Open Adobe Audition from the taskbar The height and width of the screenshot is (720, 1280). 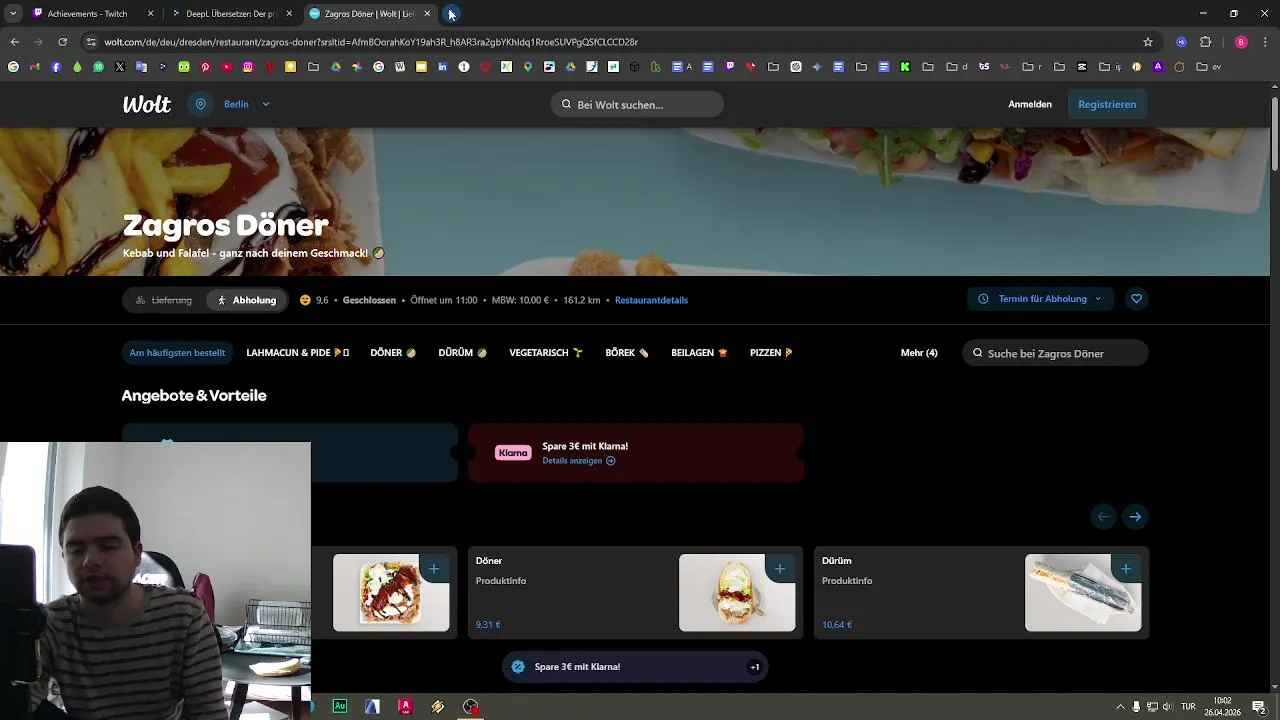[x=340, y=706]
